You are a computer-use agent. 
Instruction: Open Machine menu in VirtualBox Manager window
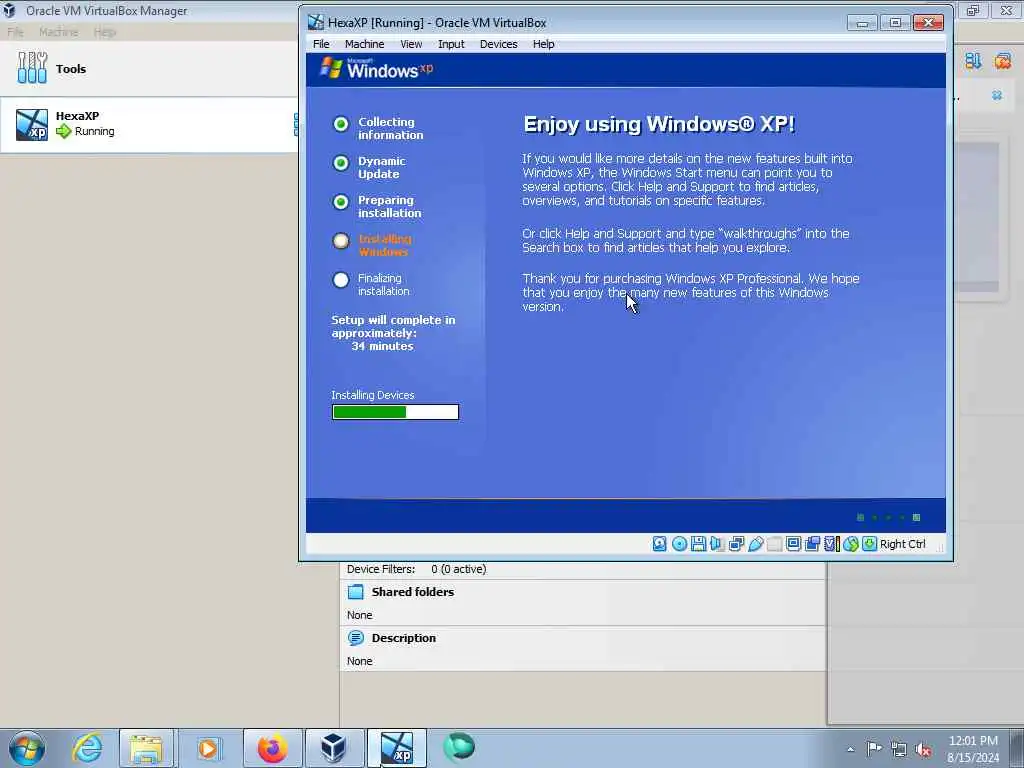[x=58, y=32]
